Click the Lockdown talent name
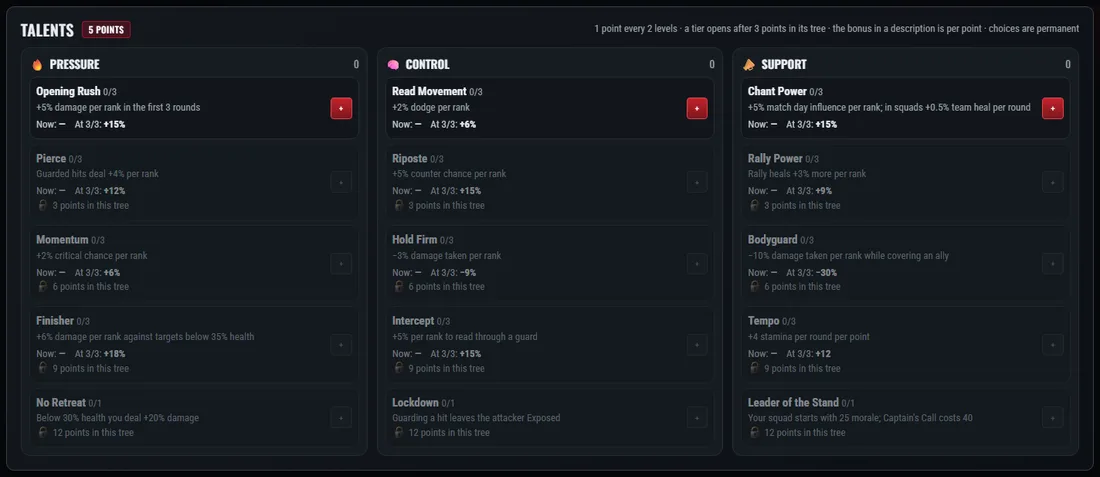The width and height of the screenshot is (1100, 477). [415, 403]
